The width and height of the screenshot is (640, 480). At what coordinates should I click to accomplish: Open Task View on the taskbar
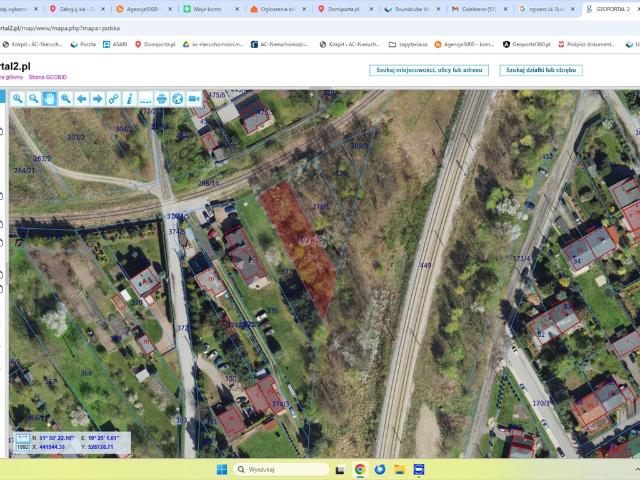point(340,470)
